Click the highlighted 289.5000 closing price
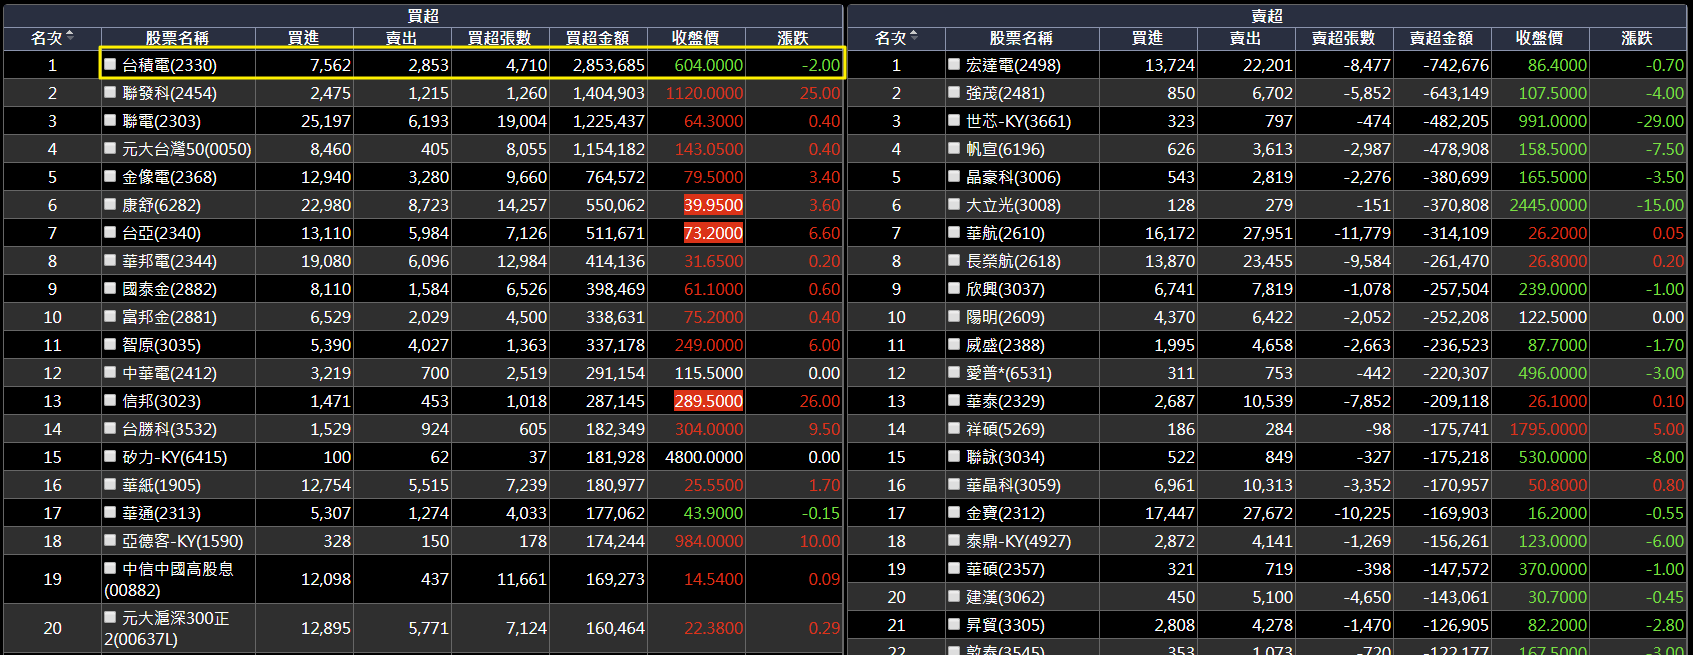The image size is (1693, 655). coord(709,401)
